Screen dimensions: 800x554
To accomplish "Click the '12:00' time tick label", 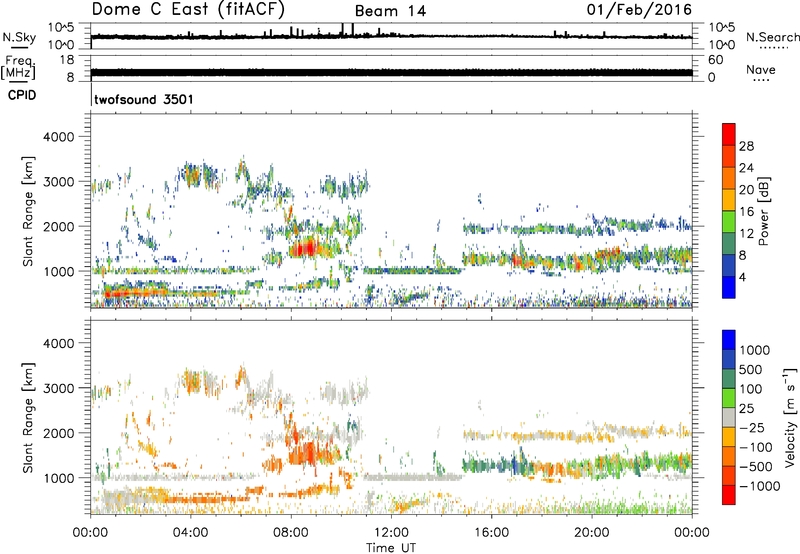I will [x=391, y=533].
